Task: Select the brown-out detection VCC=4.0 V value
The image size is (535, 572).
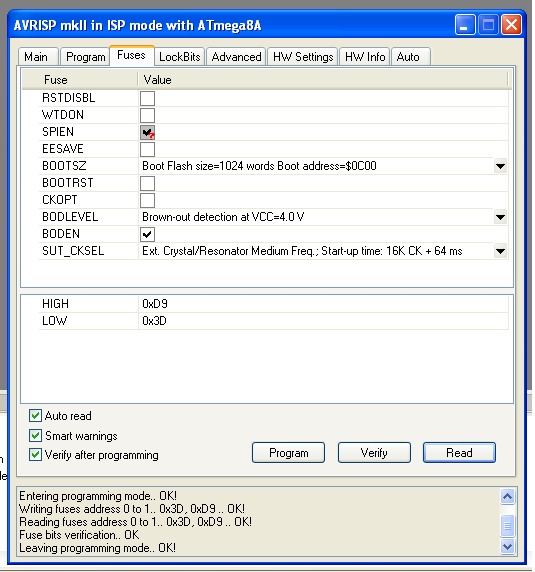Action: 223,217
